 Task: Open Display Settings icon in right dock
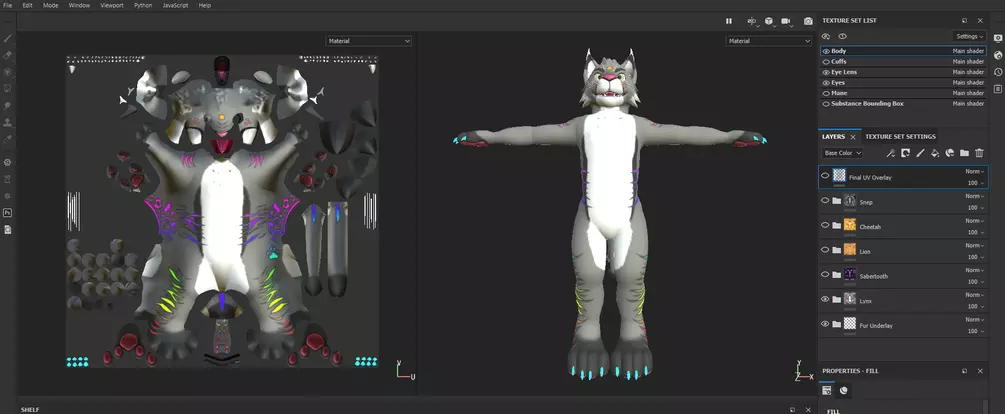(x=998, y=38)
